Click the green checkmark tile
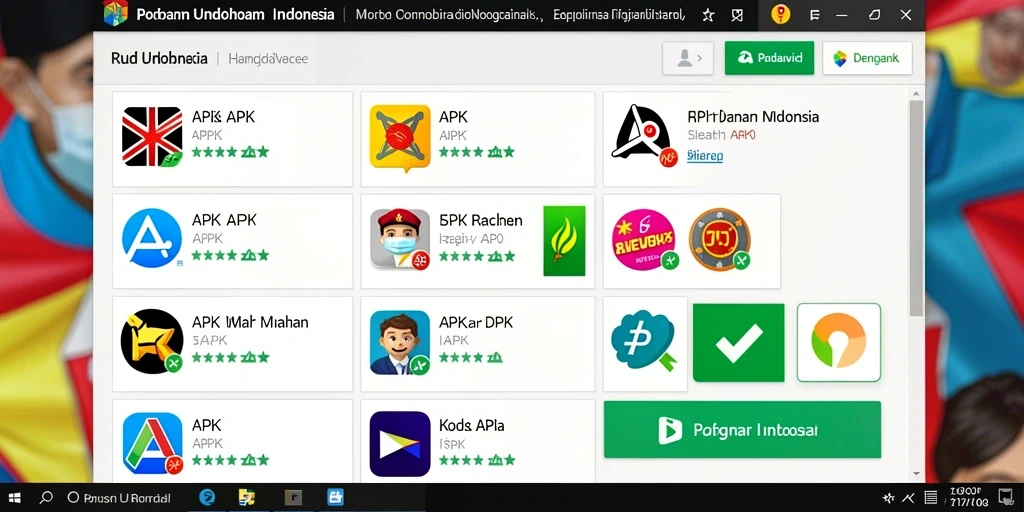Image resolution: width=1024 pixels, height=512 pixels. 738,342
